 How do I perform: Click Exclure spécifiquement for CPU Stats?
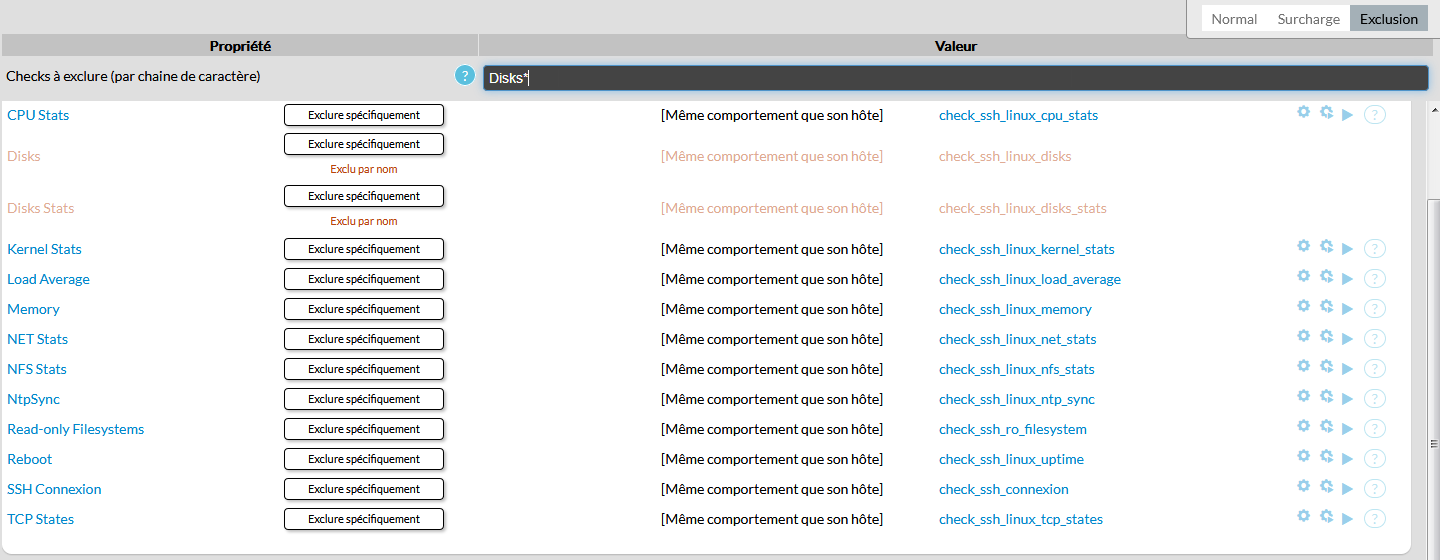364,115
